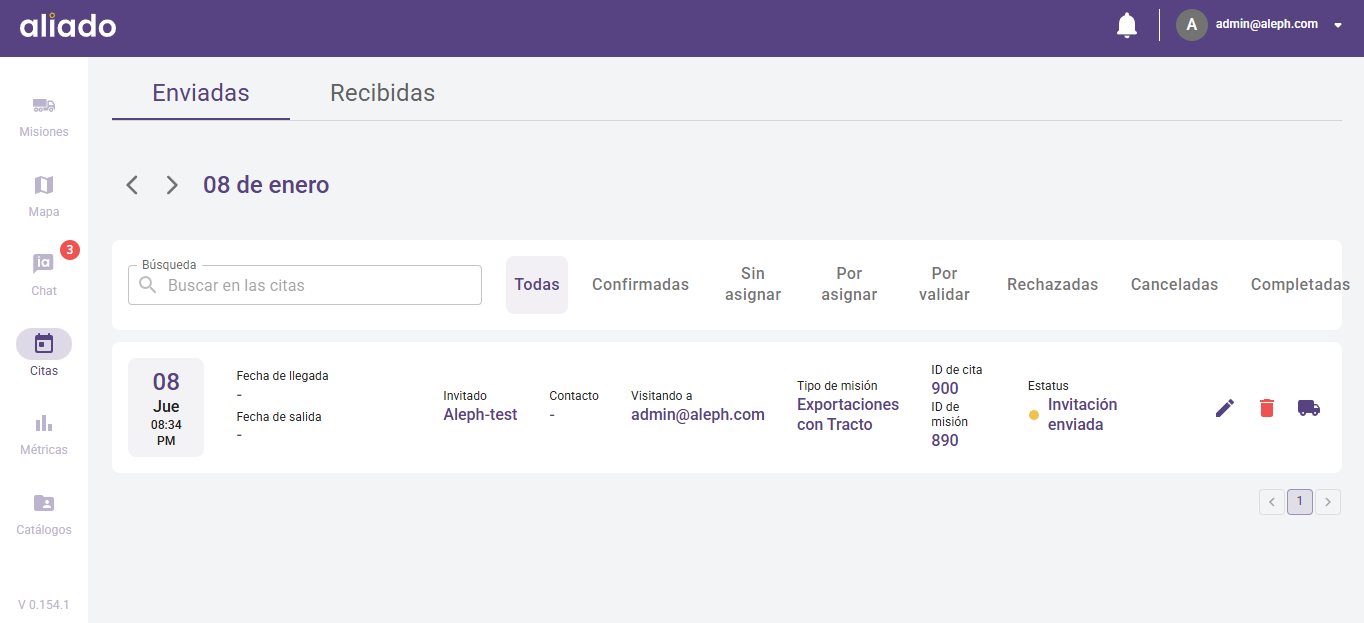1364x623 pixels.
Task: Open the Mapa section
Action: (x=44, y=196)
